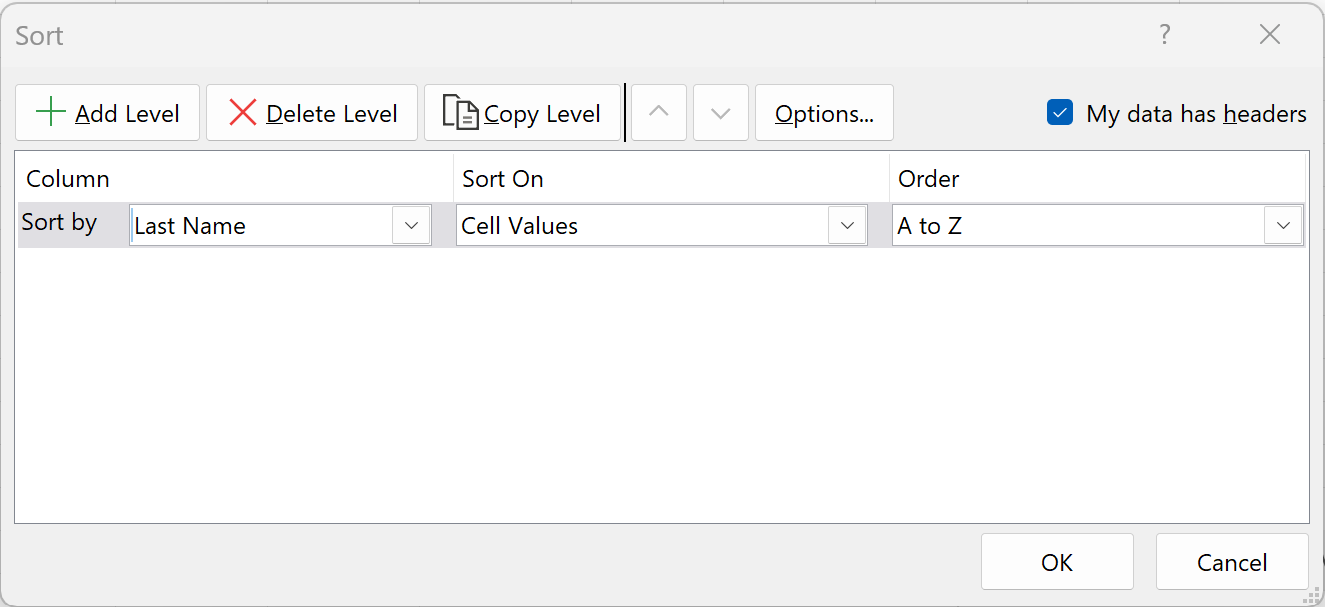Expand the Last Name column dropdown arrow

coord(411,226)
